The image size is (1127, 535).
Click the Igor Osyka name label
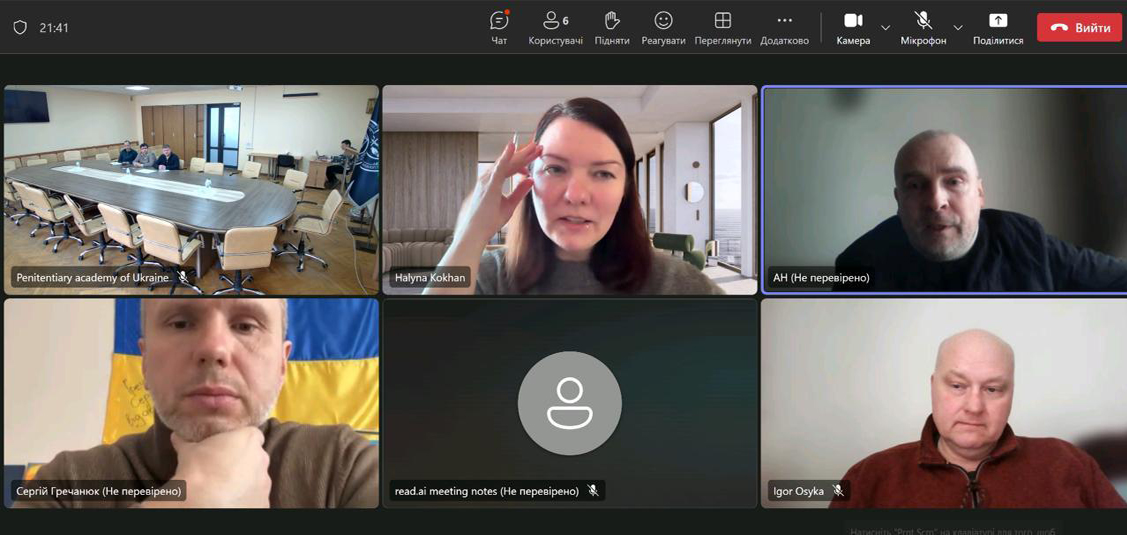[x=798, y=491]
